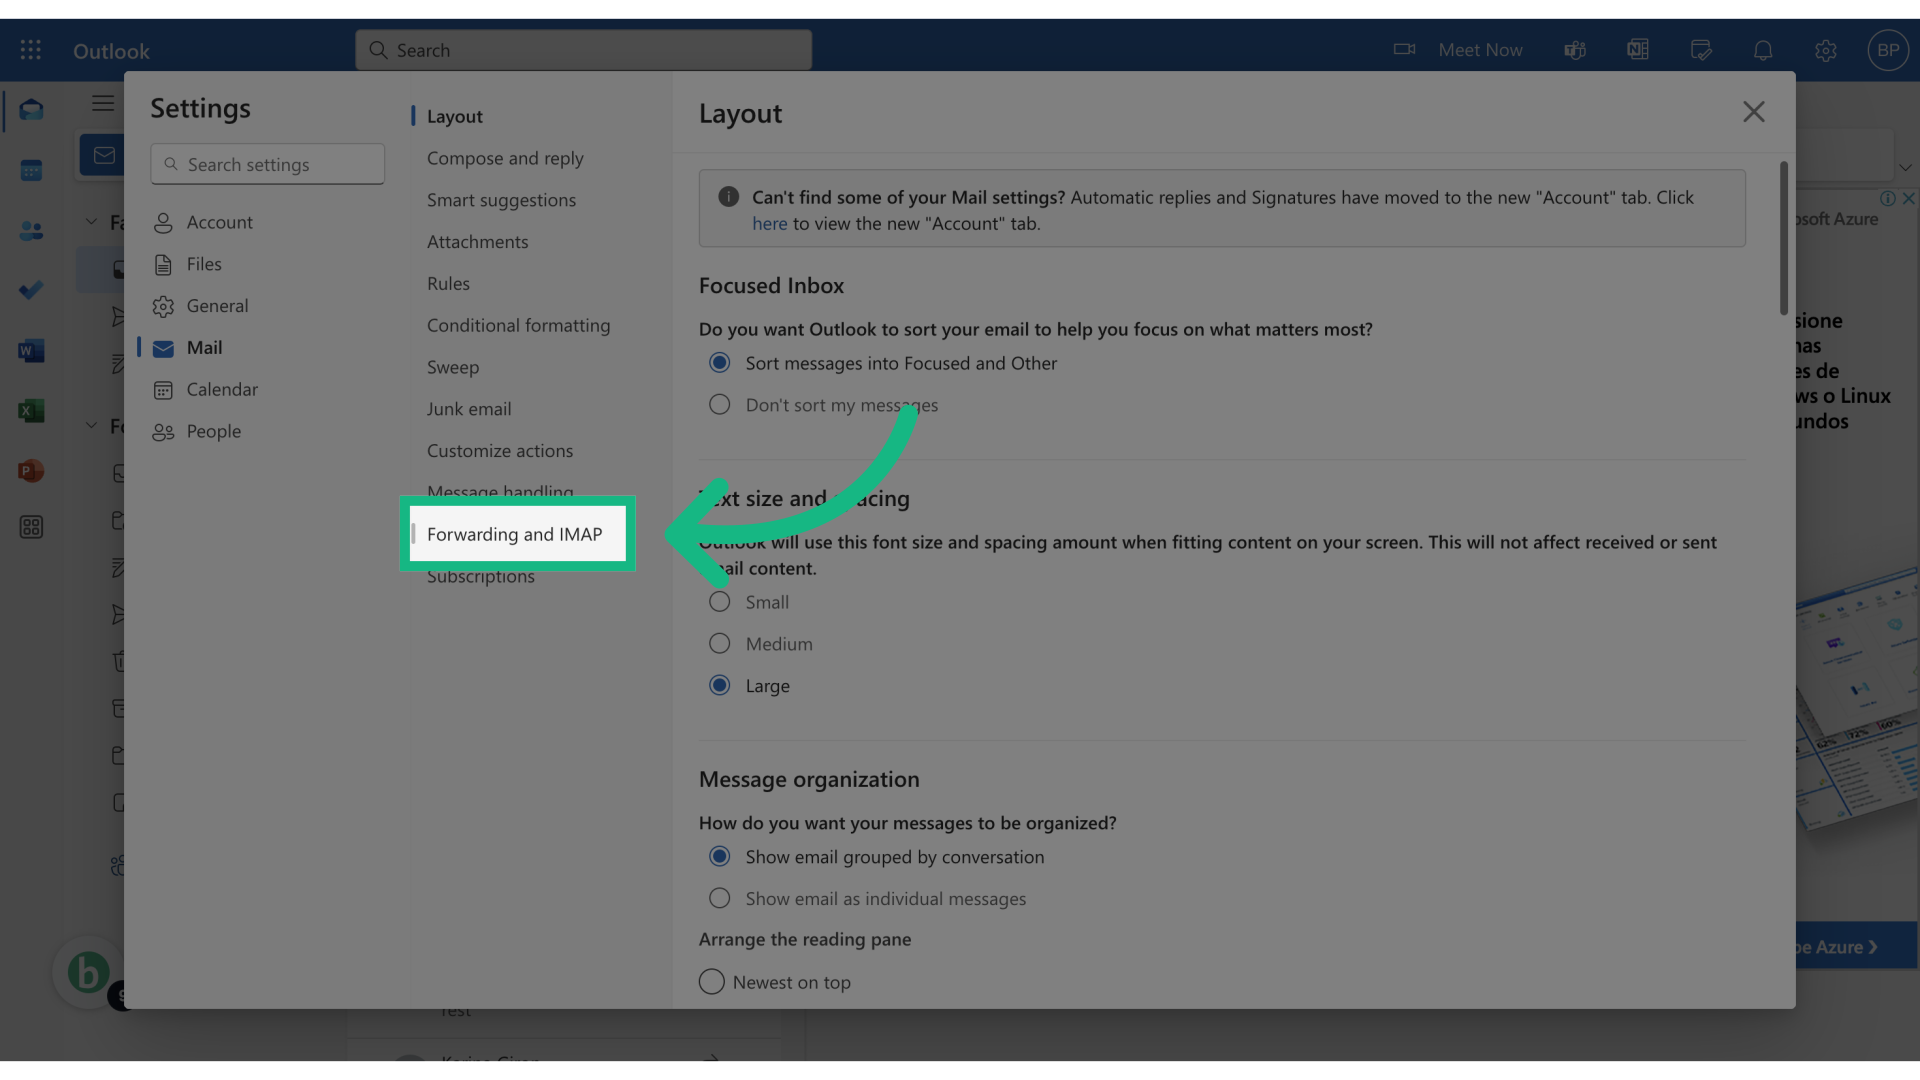Viewport: 1920px width, 1080px height.
Task: Select Sort messages into Focused and Other
Action: coord(720,363)
